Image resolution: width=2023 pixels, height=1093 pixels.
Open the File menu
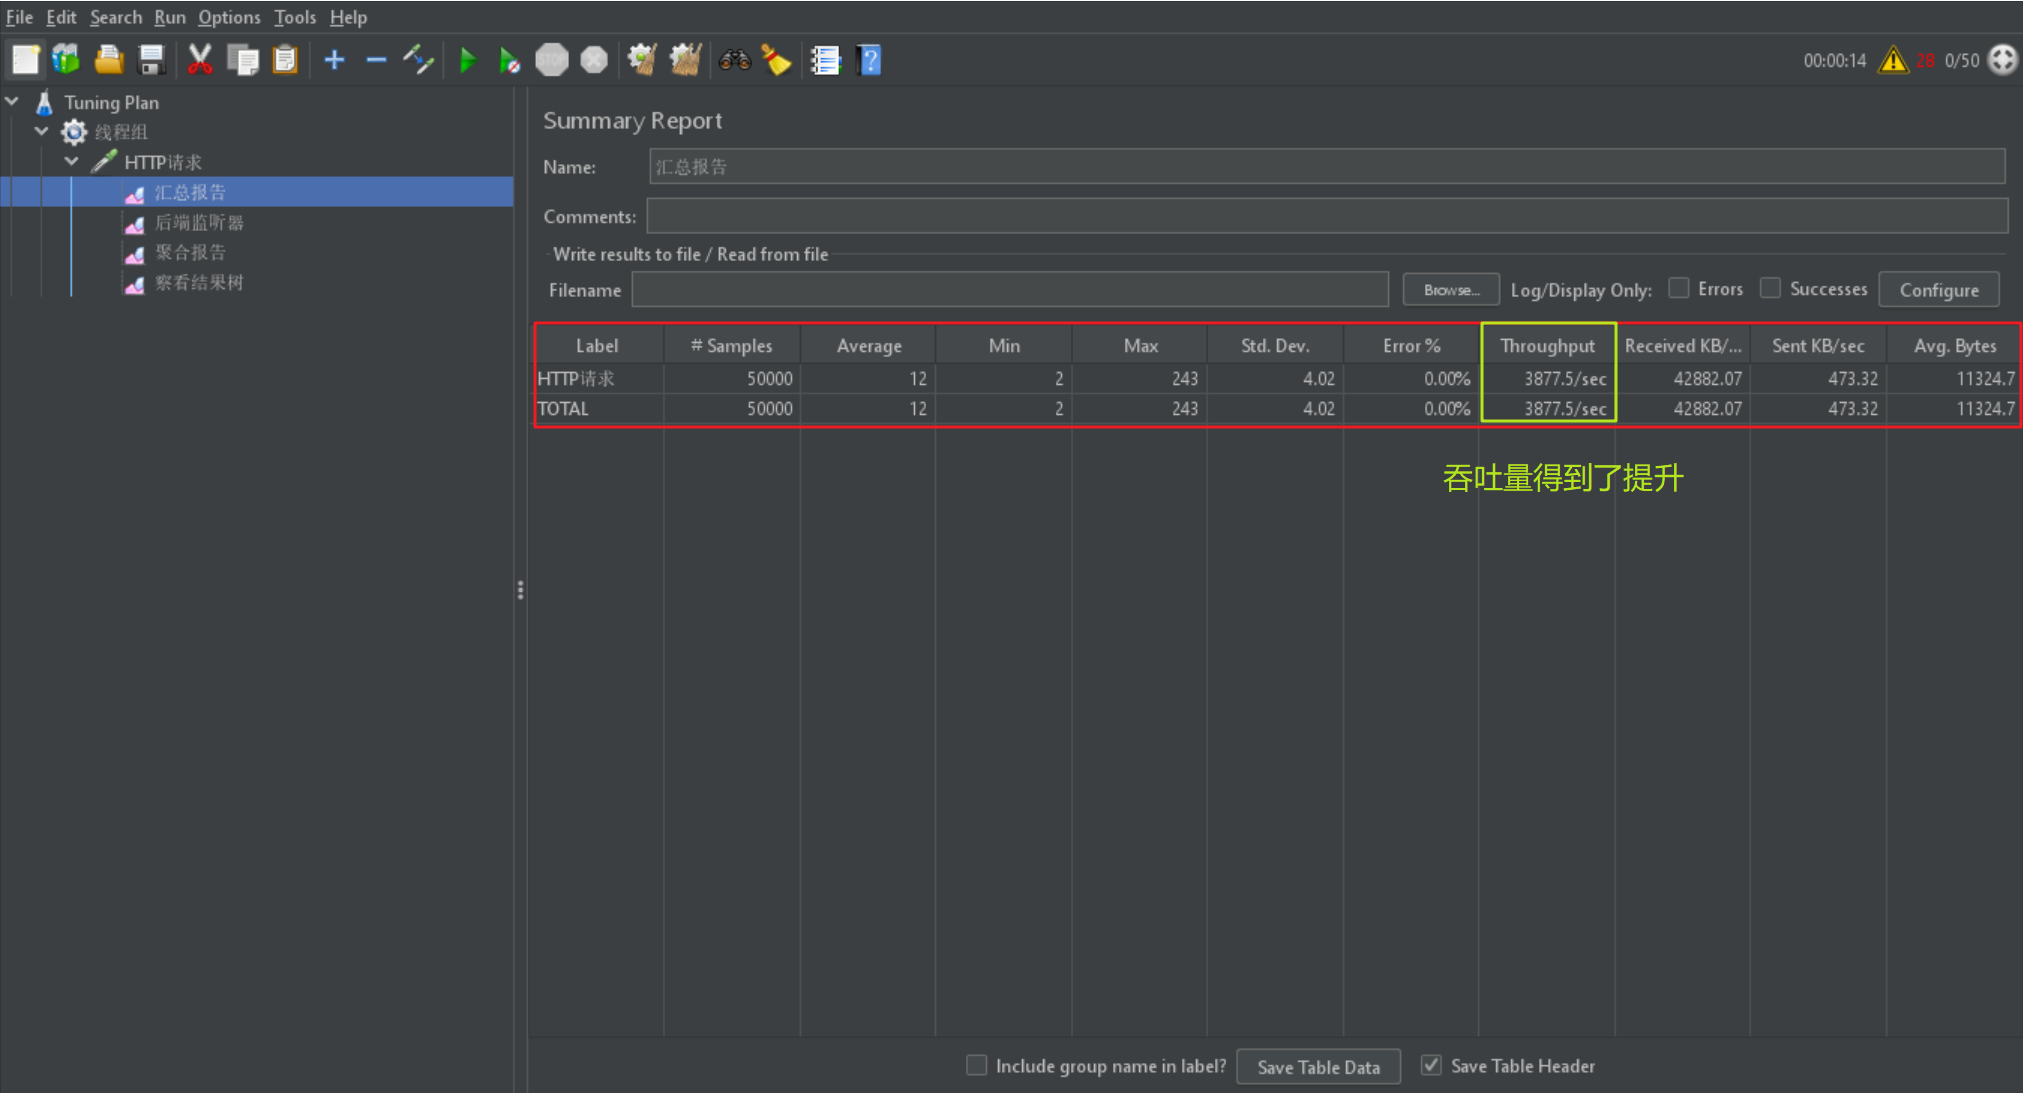[19, 17]
